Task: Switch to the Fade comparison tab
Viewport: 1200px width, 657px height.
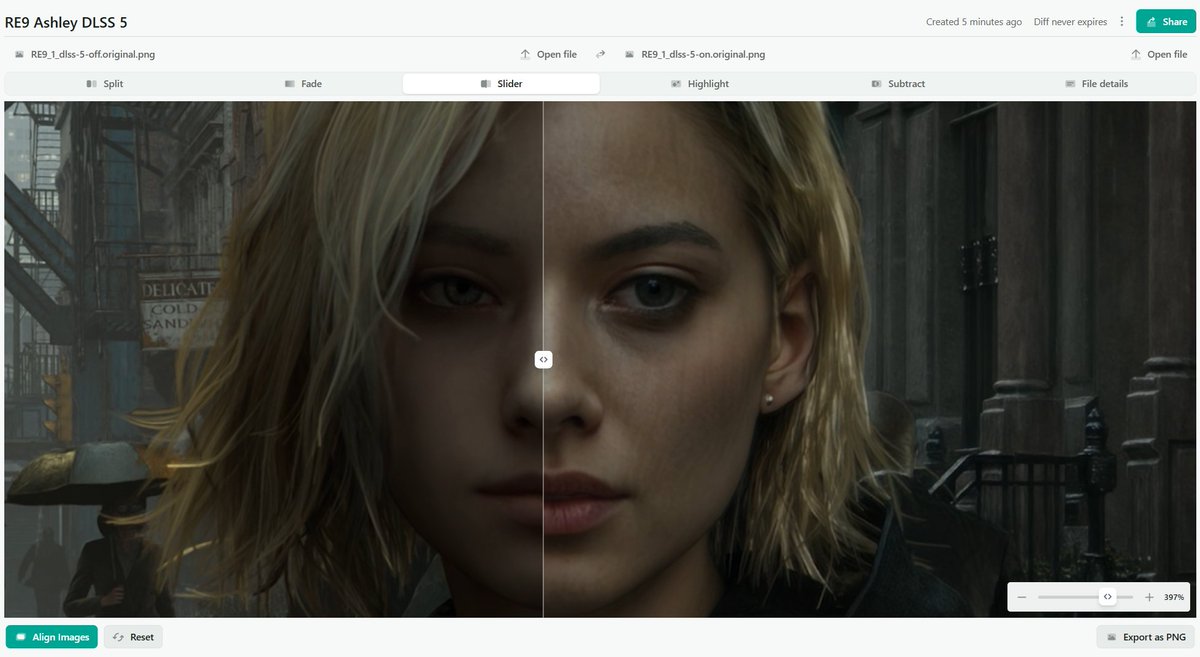Action: tap(303, 84)
